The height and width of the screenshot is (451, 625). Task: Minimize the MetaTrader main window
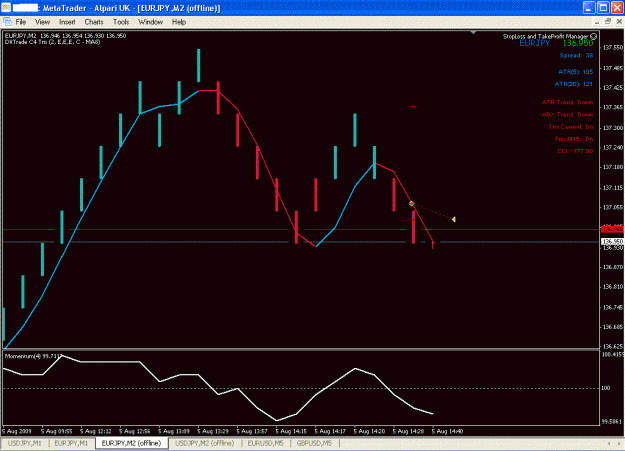point(589,8)
